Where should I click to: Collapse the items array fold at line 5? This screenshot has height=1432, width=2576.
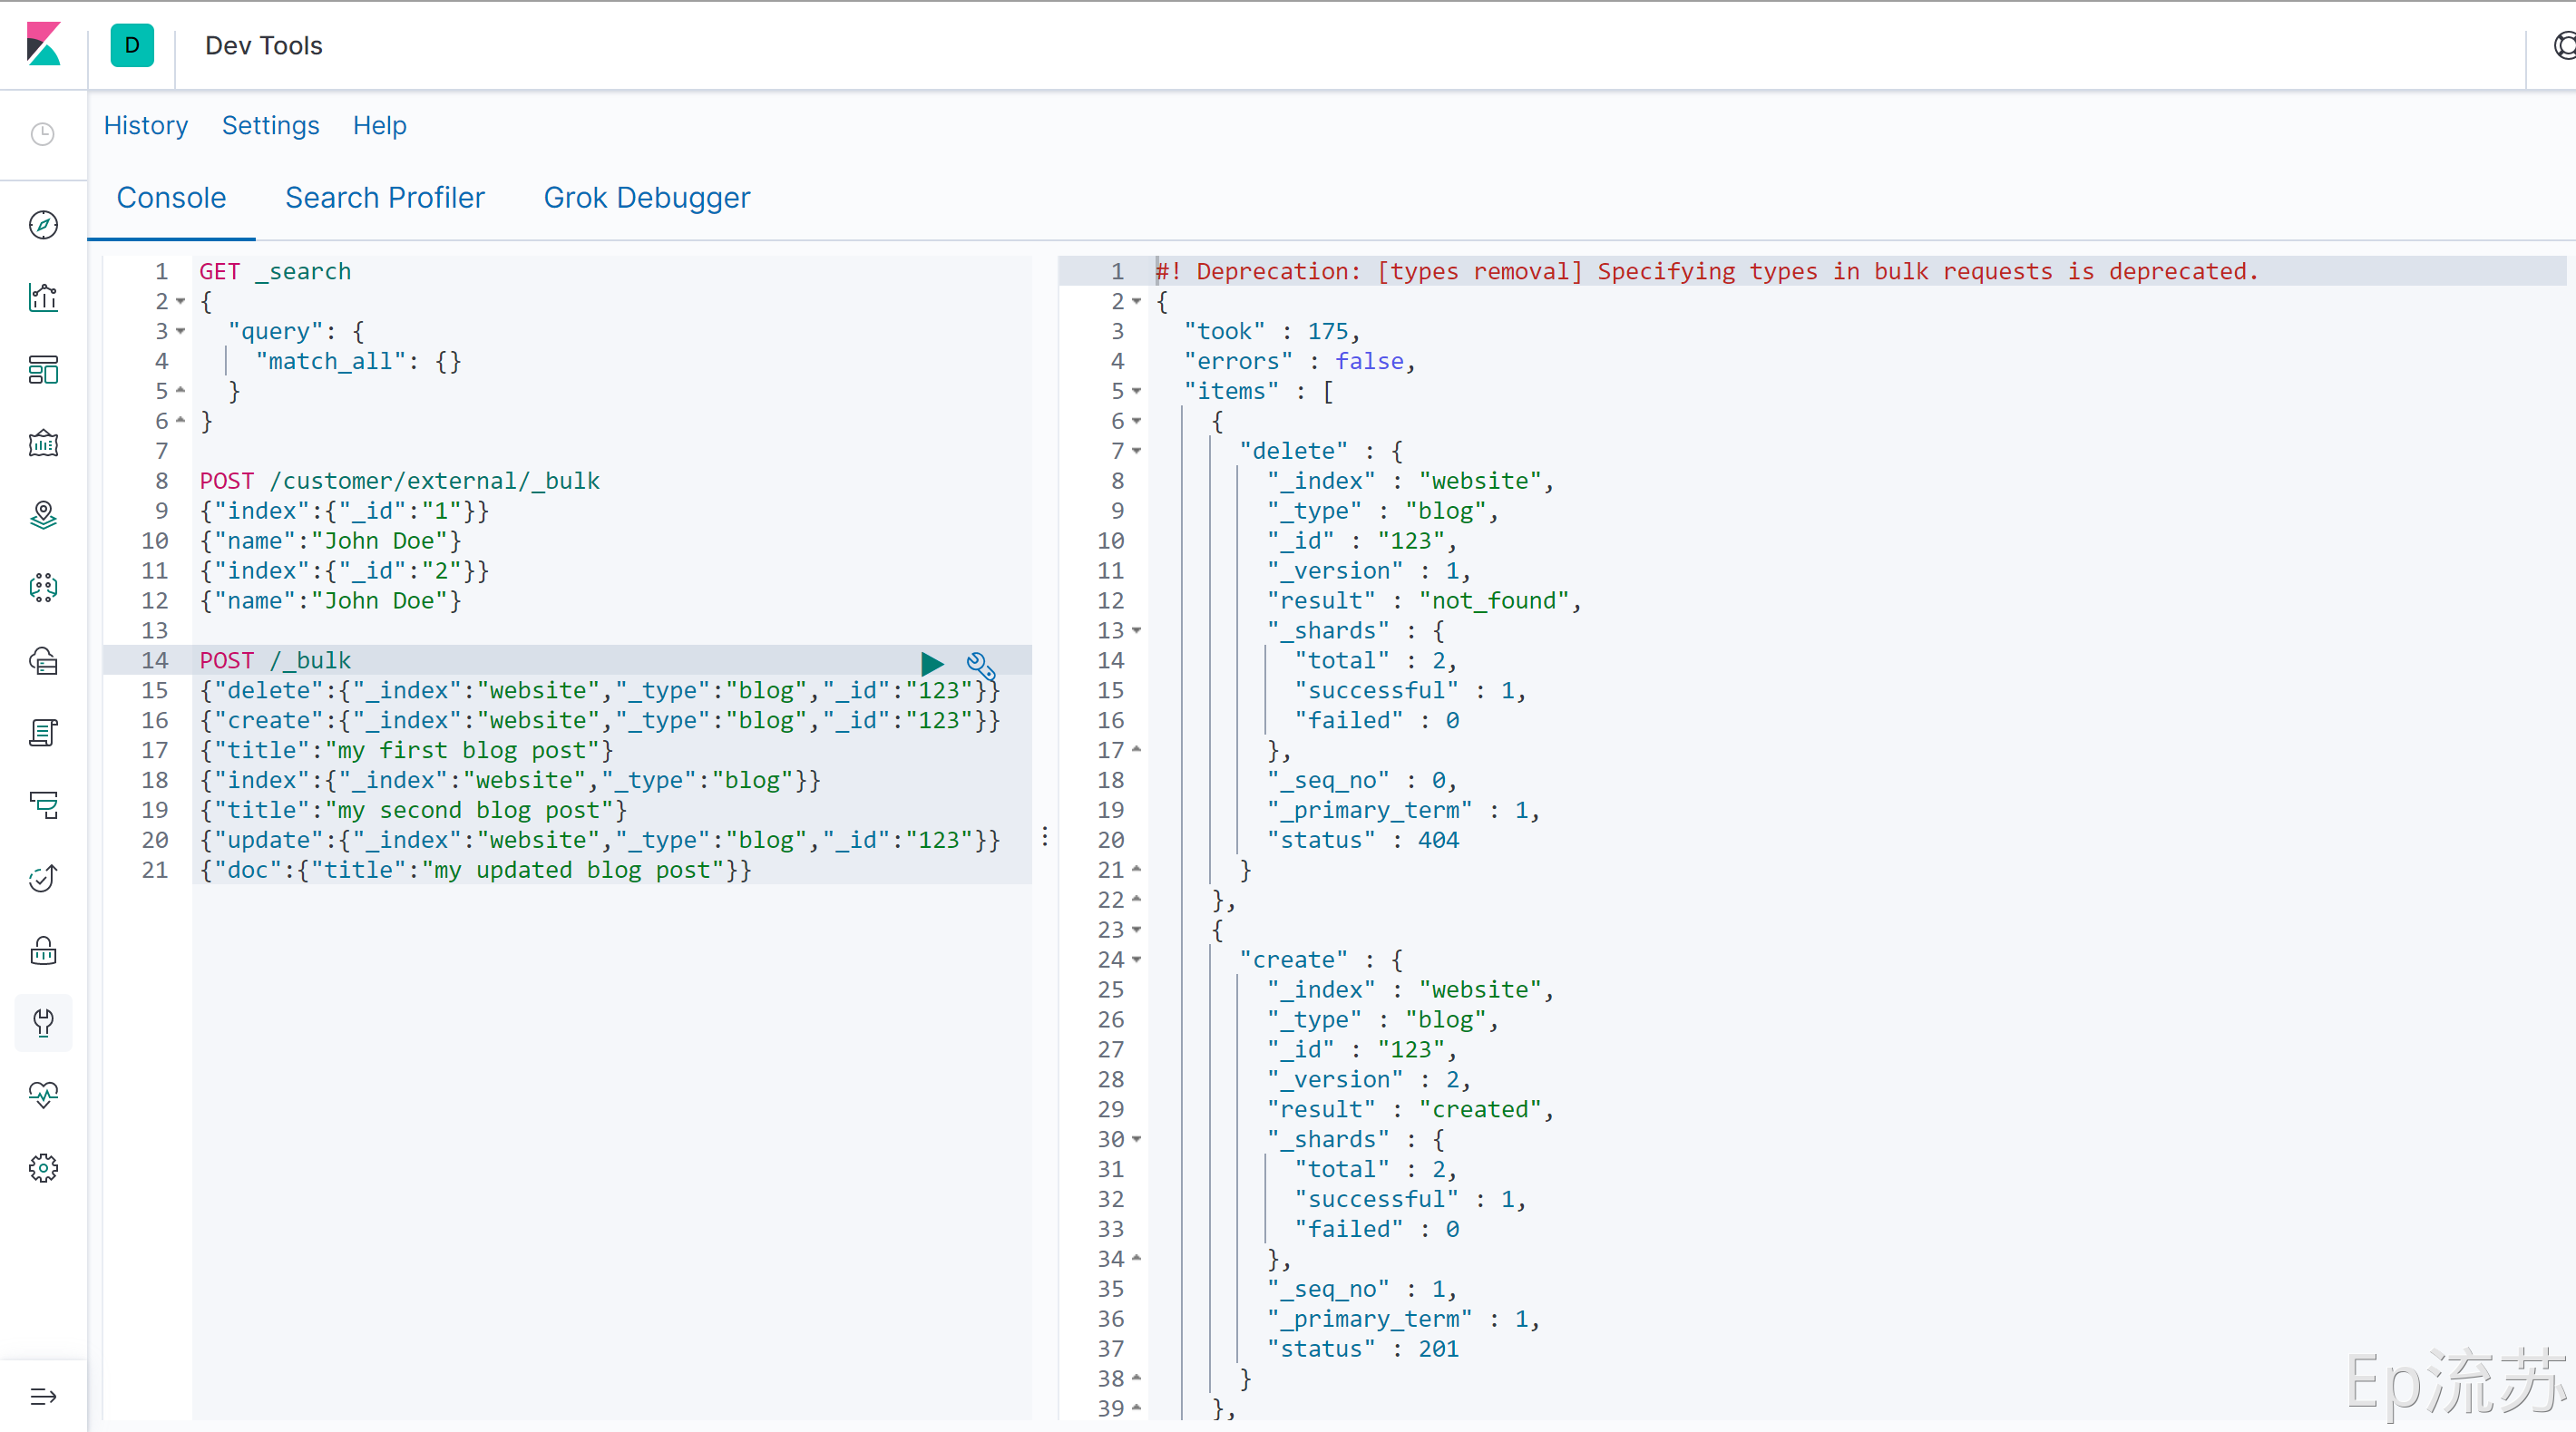coord(1136,391)
